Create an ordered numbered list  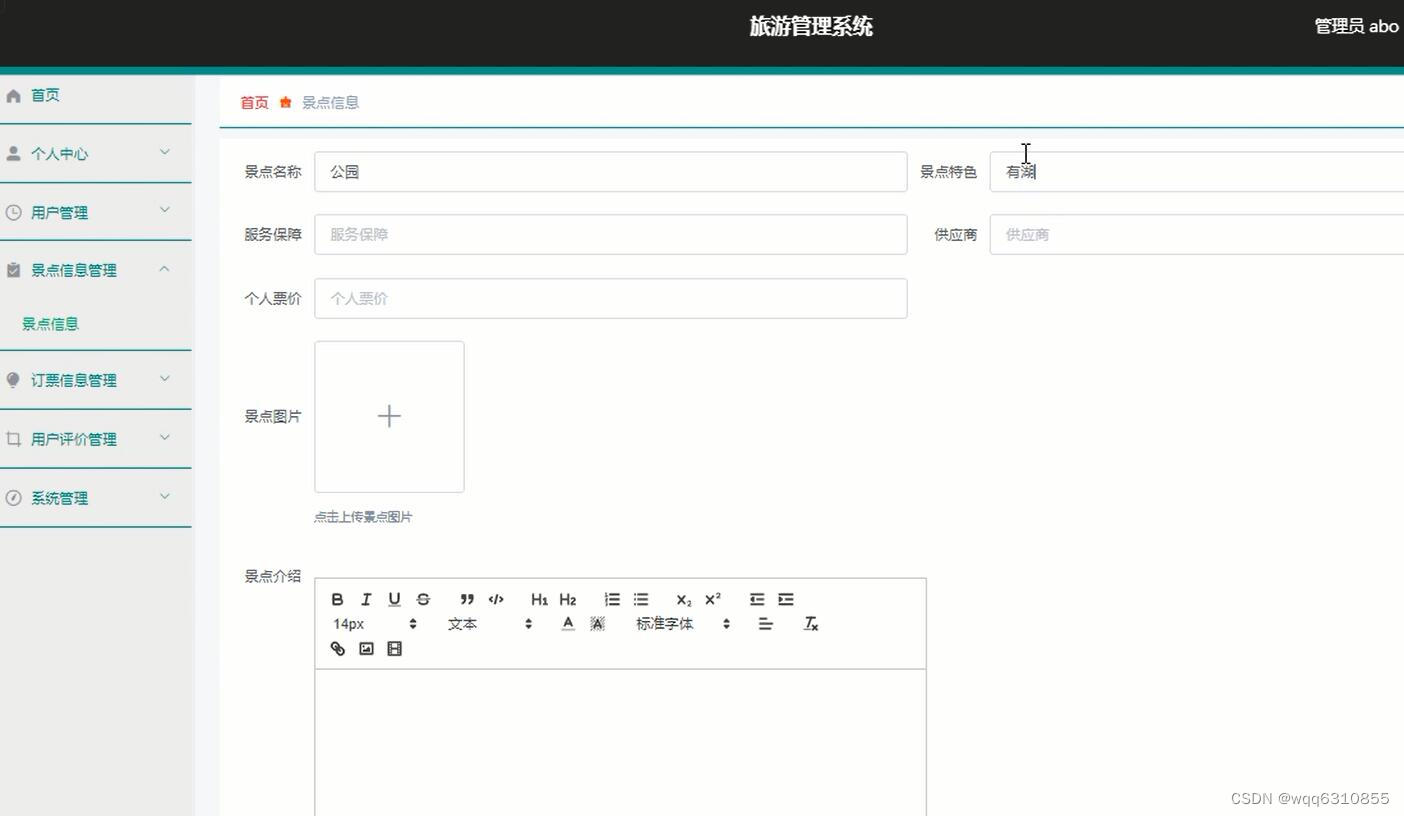[612, 599]
